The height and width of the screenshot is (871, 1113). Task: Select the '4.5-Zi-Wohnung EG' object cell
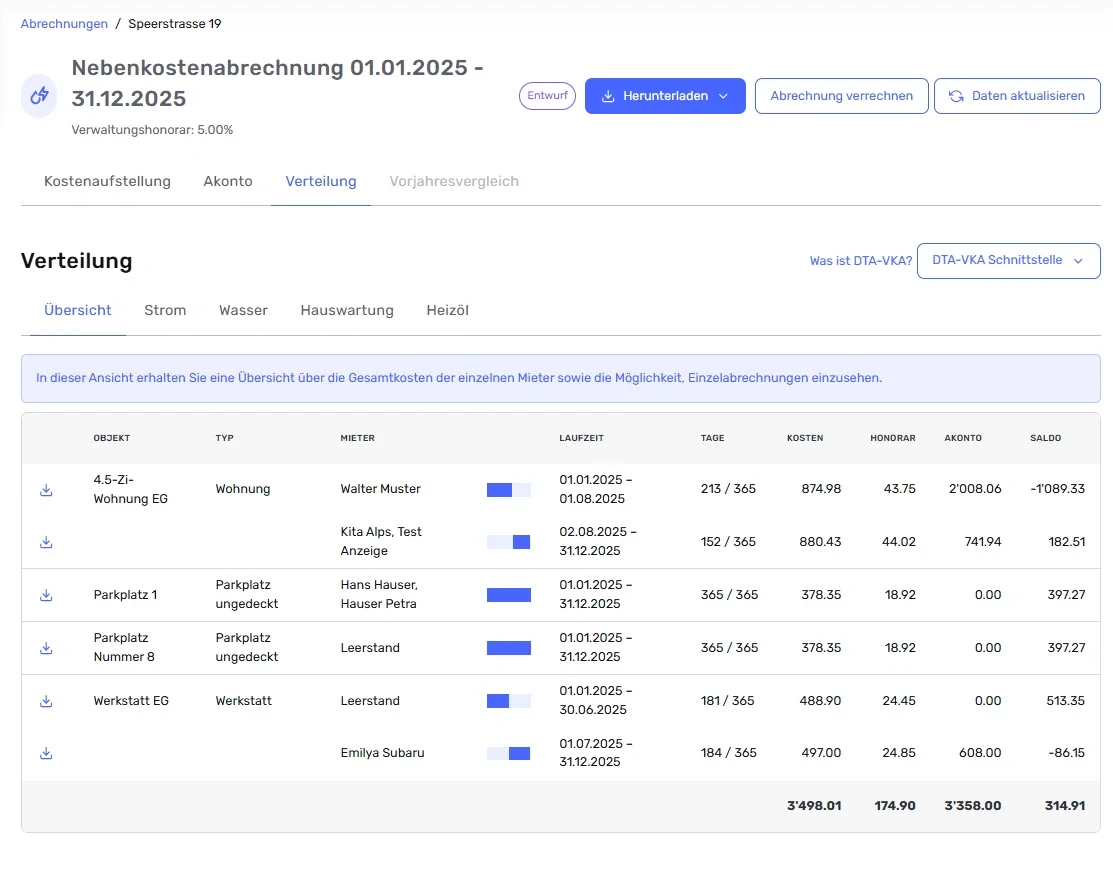tap(131, 489)
